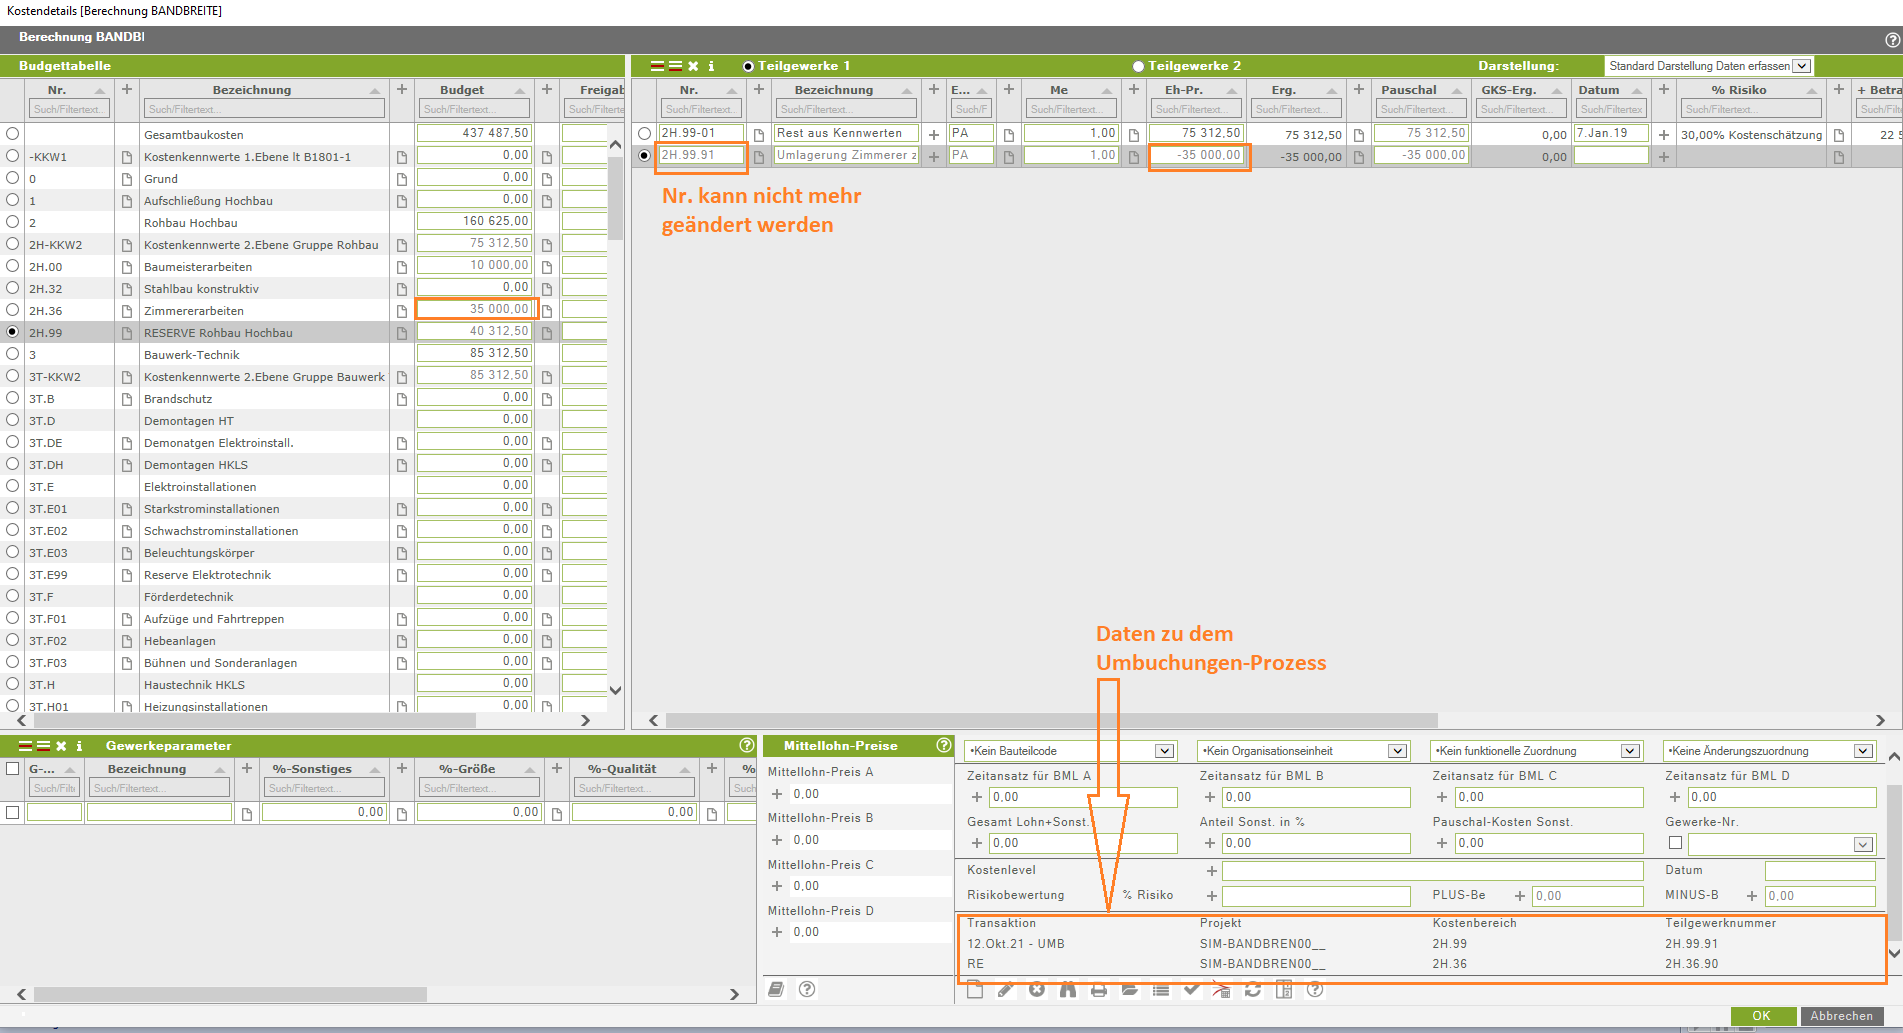Viewport: 1903px width, 1033px height.
Task: Click the info 'i' icon in Teilgewerke header
Action: tap(711, 66)
